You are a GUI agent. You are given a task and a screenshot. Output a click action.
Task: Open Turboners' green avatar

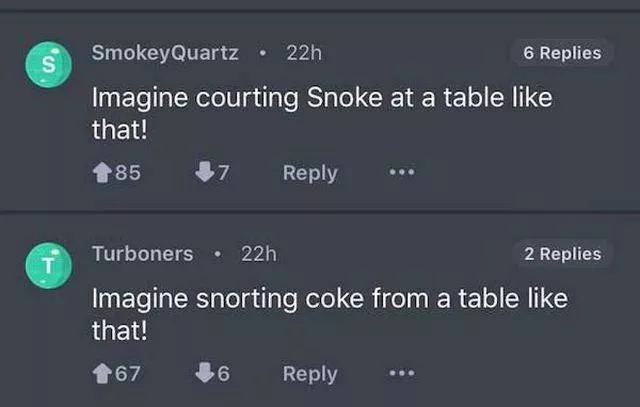point(44,264)
